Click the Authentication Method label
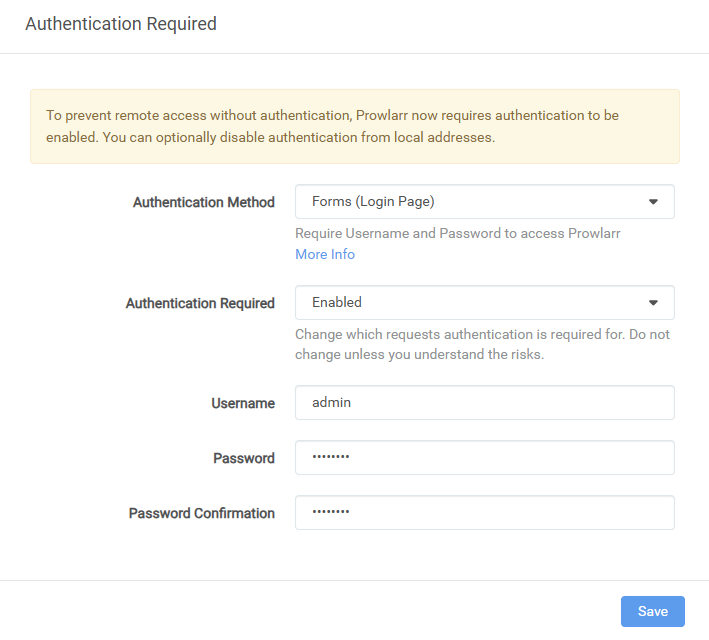 tap(203, 202)
